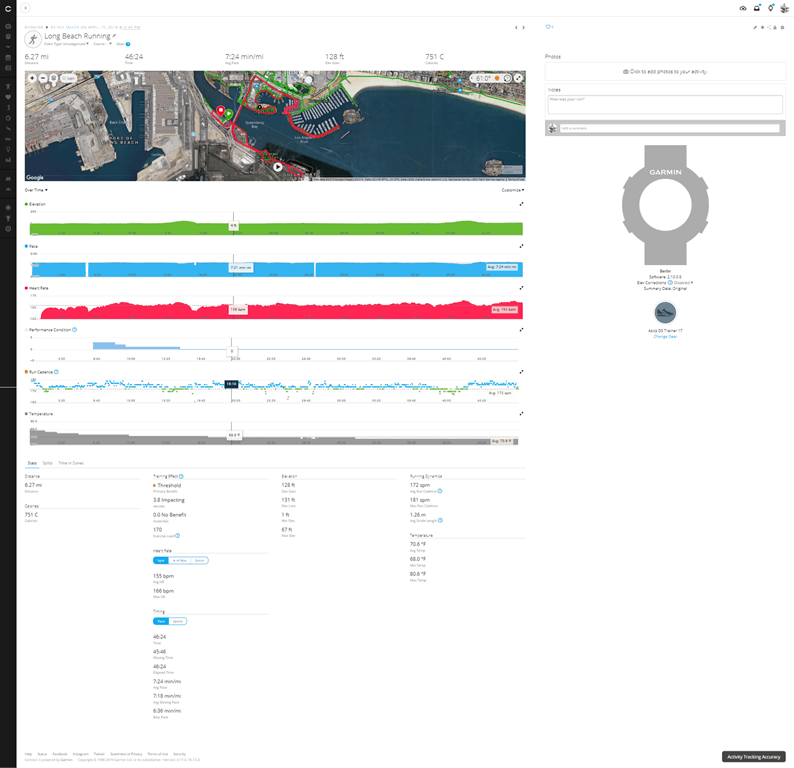Image resolution: width=794 pixels, height=768 pixels.
Task: Zoom out on the map
Action: point(43,78)
